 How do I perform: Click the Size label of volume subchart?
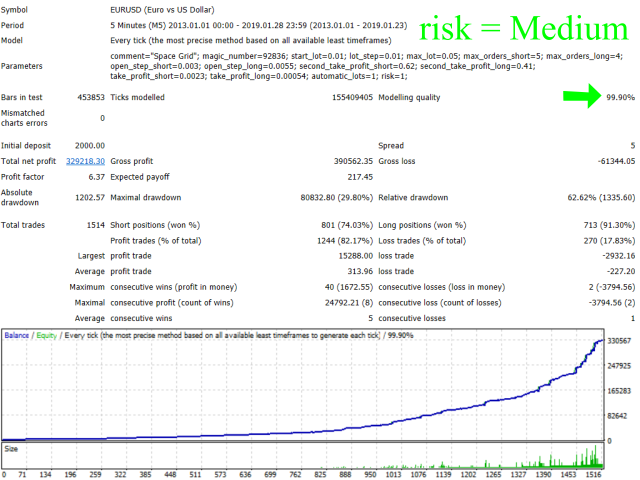(11, 449)
